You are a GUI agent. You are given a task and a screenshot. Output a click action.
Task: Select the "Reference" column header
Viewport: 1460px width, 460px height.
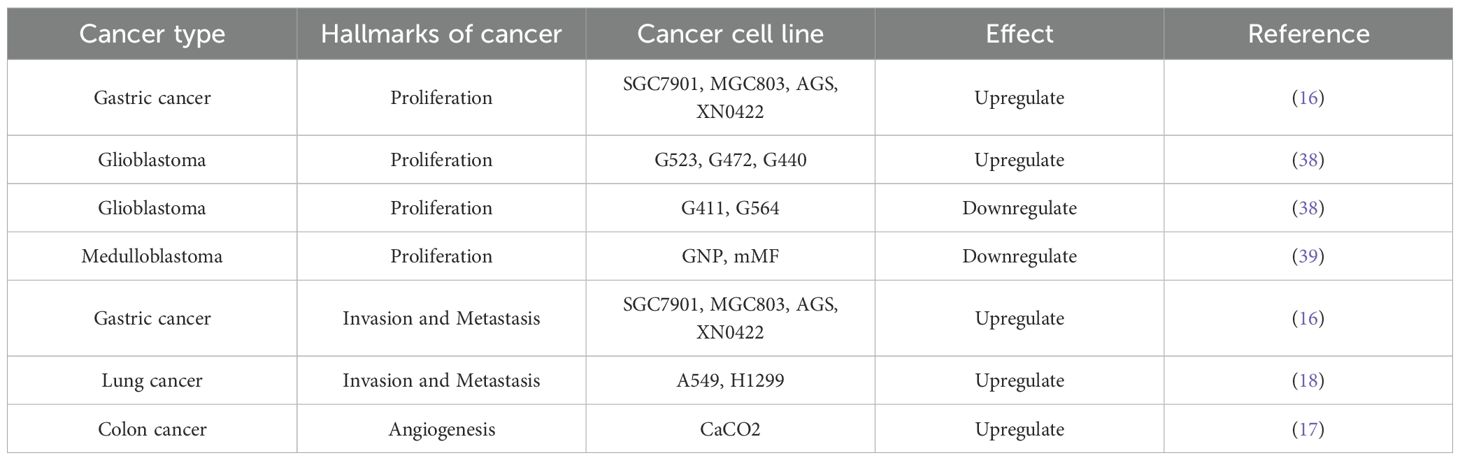point(1308,34)
